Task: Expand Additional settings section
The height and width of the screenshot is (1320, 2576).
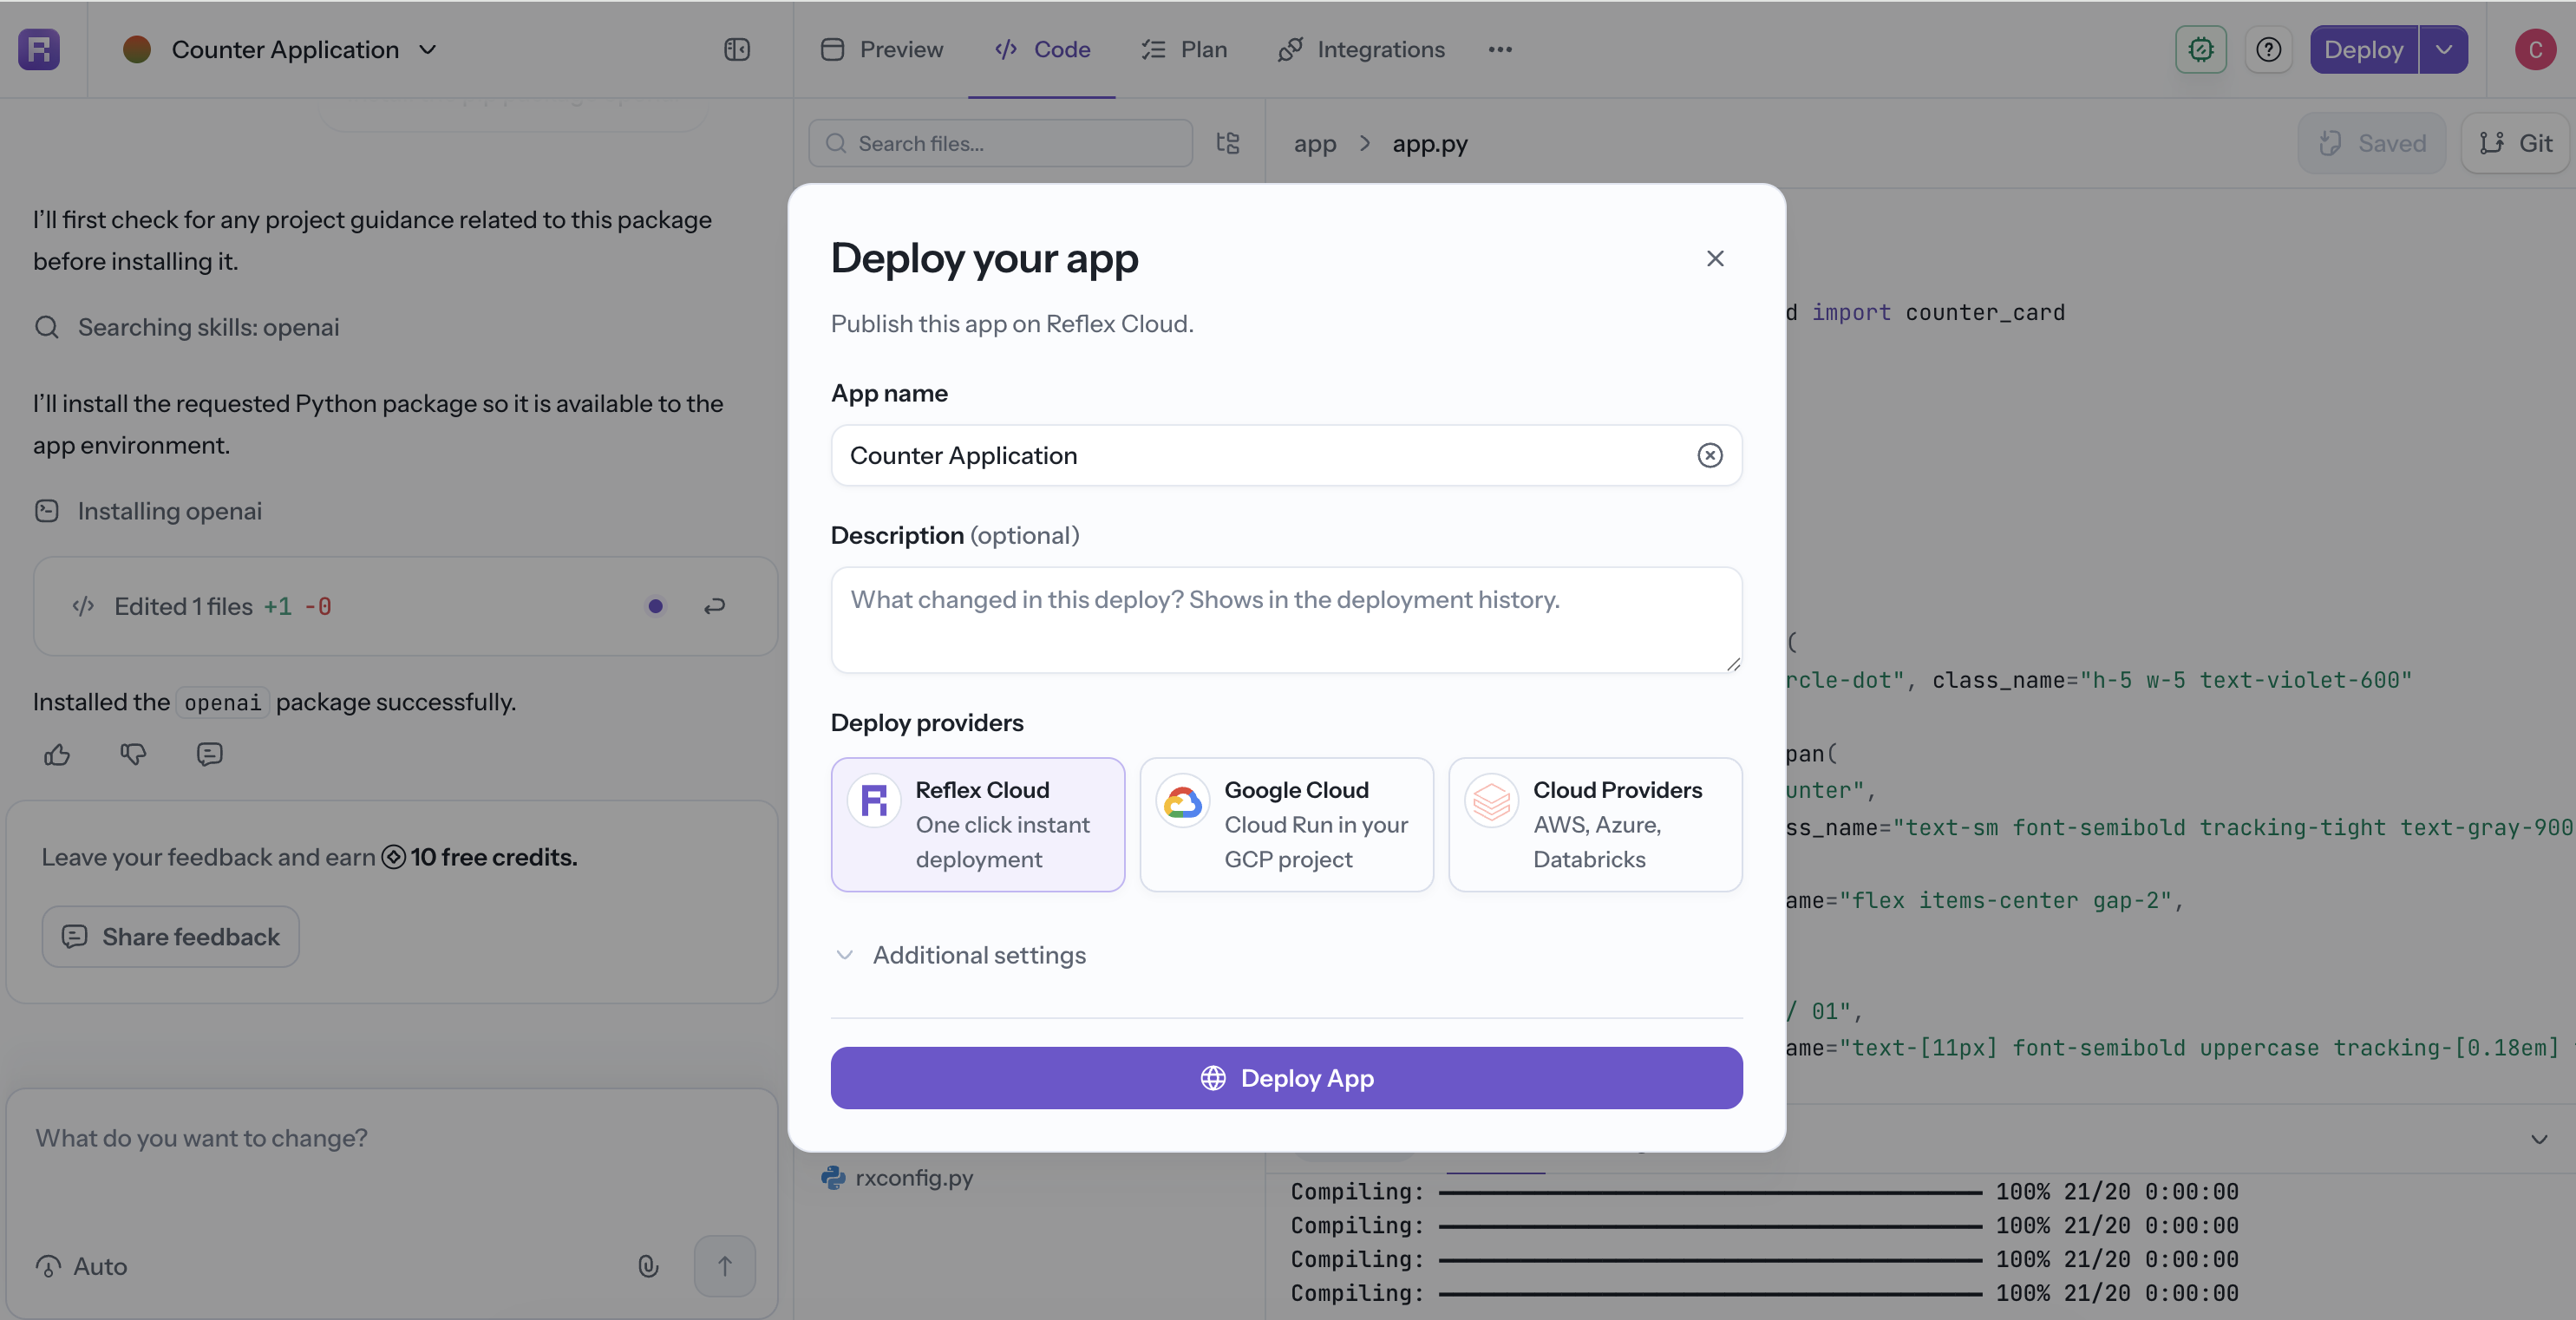Action: (x=960, y=955)
